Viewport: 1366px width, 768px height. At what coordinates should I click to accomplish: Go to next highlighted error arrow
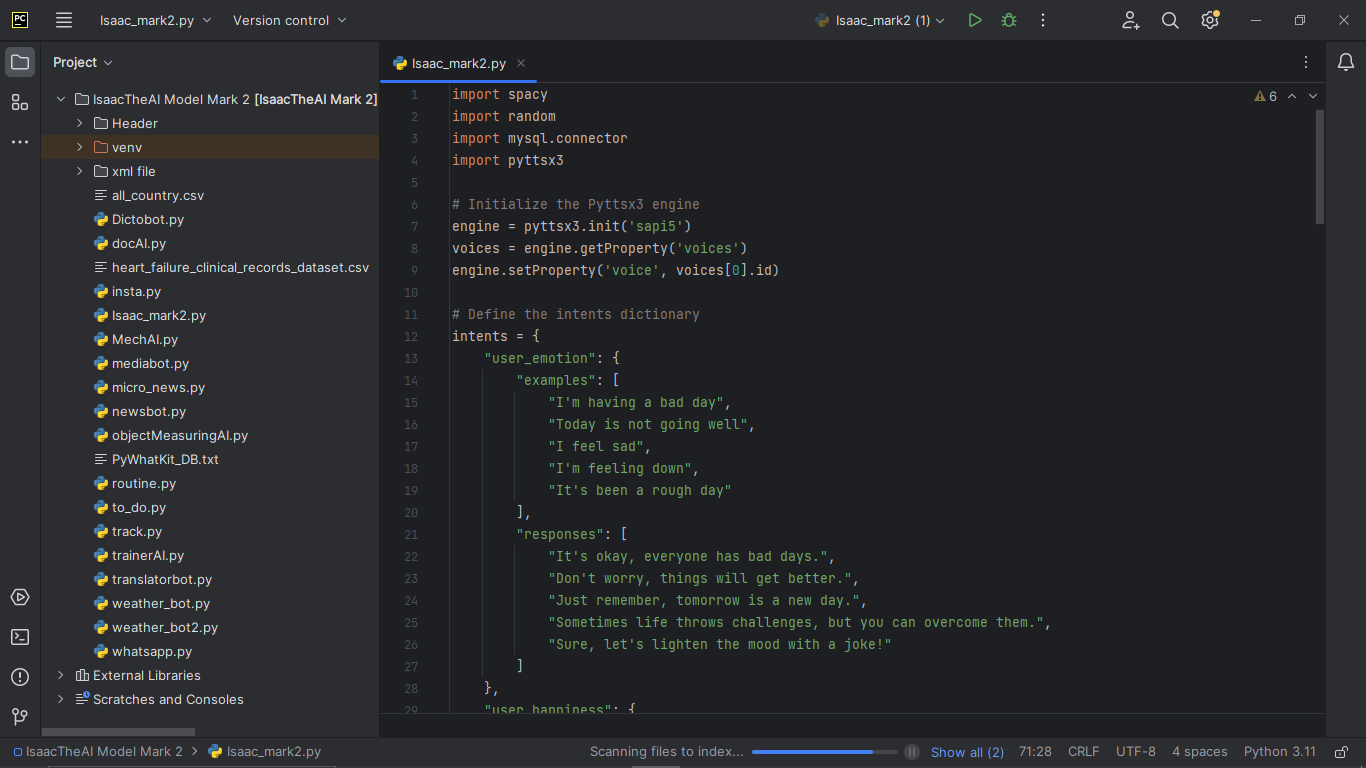click(1313, 96)
